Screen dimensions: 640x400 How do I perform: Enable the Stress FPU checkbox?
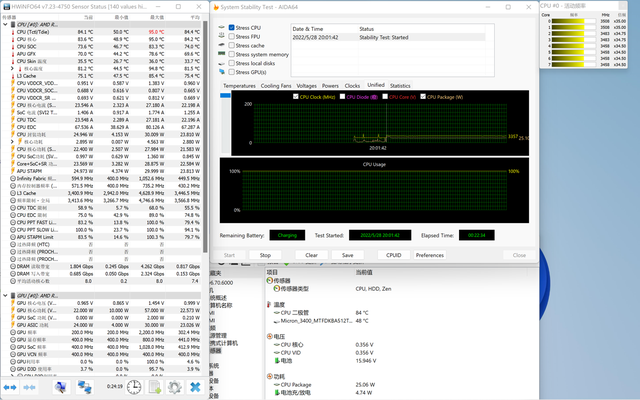(x=232, y=37)
